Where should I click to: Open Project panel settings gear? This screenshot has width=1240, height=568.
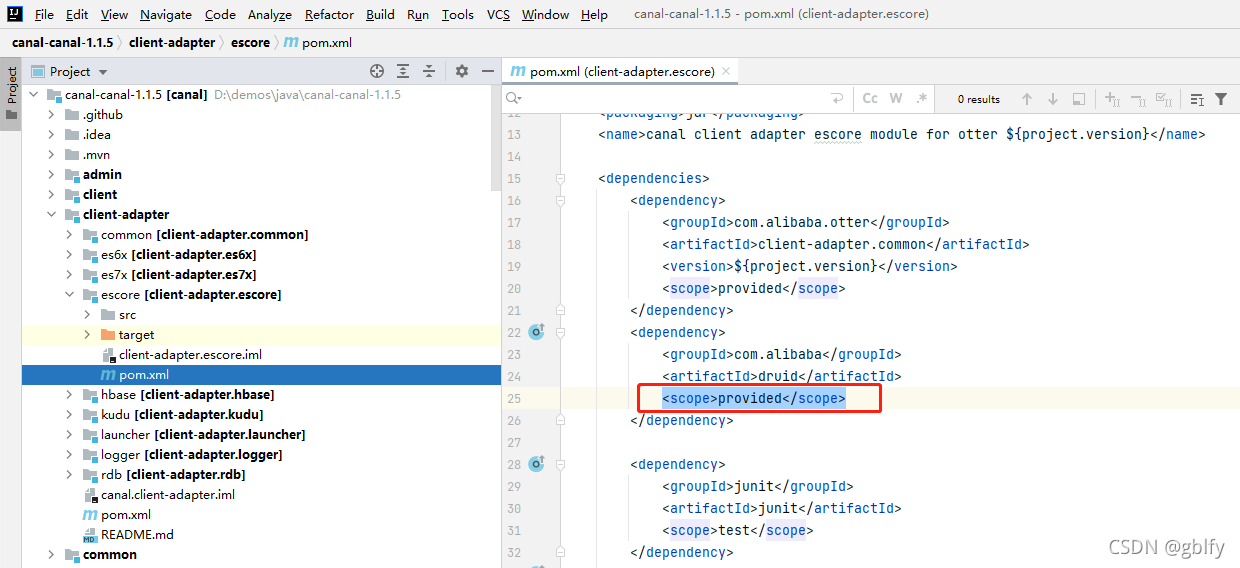point(462,71)
